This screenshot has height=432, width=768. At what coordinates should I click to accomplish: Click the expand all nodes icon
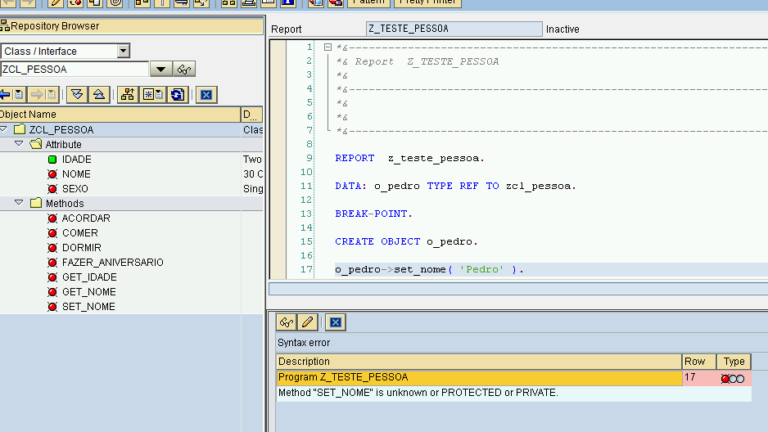pyautogui.click(x=76, y=95)
